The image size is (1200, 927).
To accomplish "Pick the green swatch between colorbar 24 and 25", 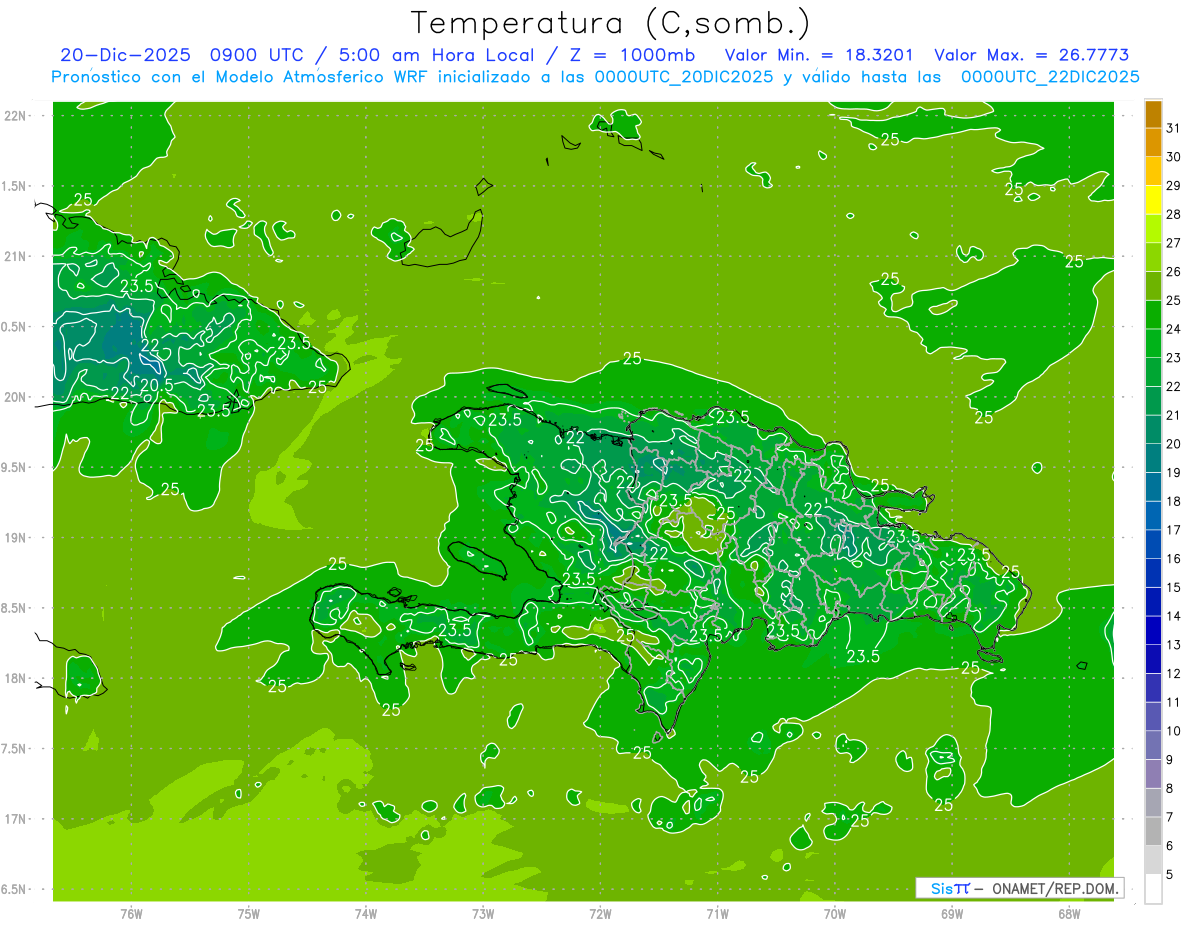I will point(1153,315).
